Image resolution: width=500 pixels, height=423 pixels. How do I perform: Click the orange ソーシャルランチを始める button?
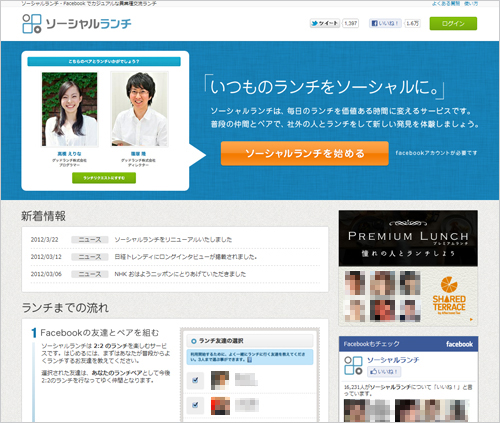tap(305, 153)
